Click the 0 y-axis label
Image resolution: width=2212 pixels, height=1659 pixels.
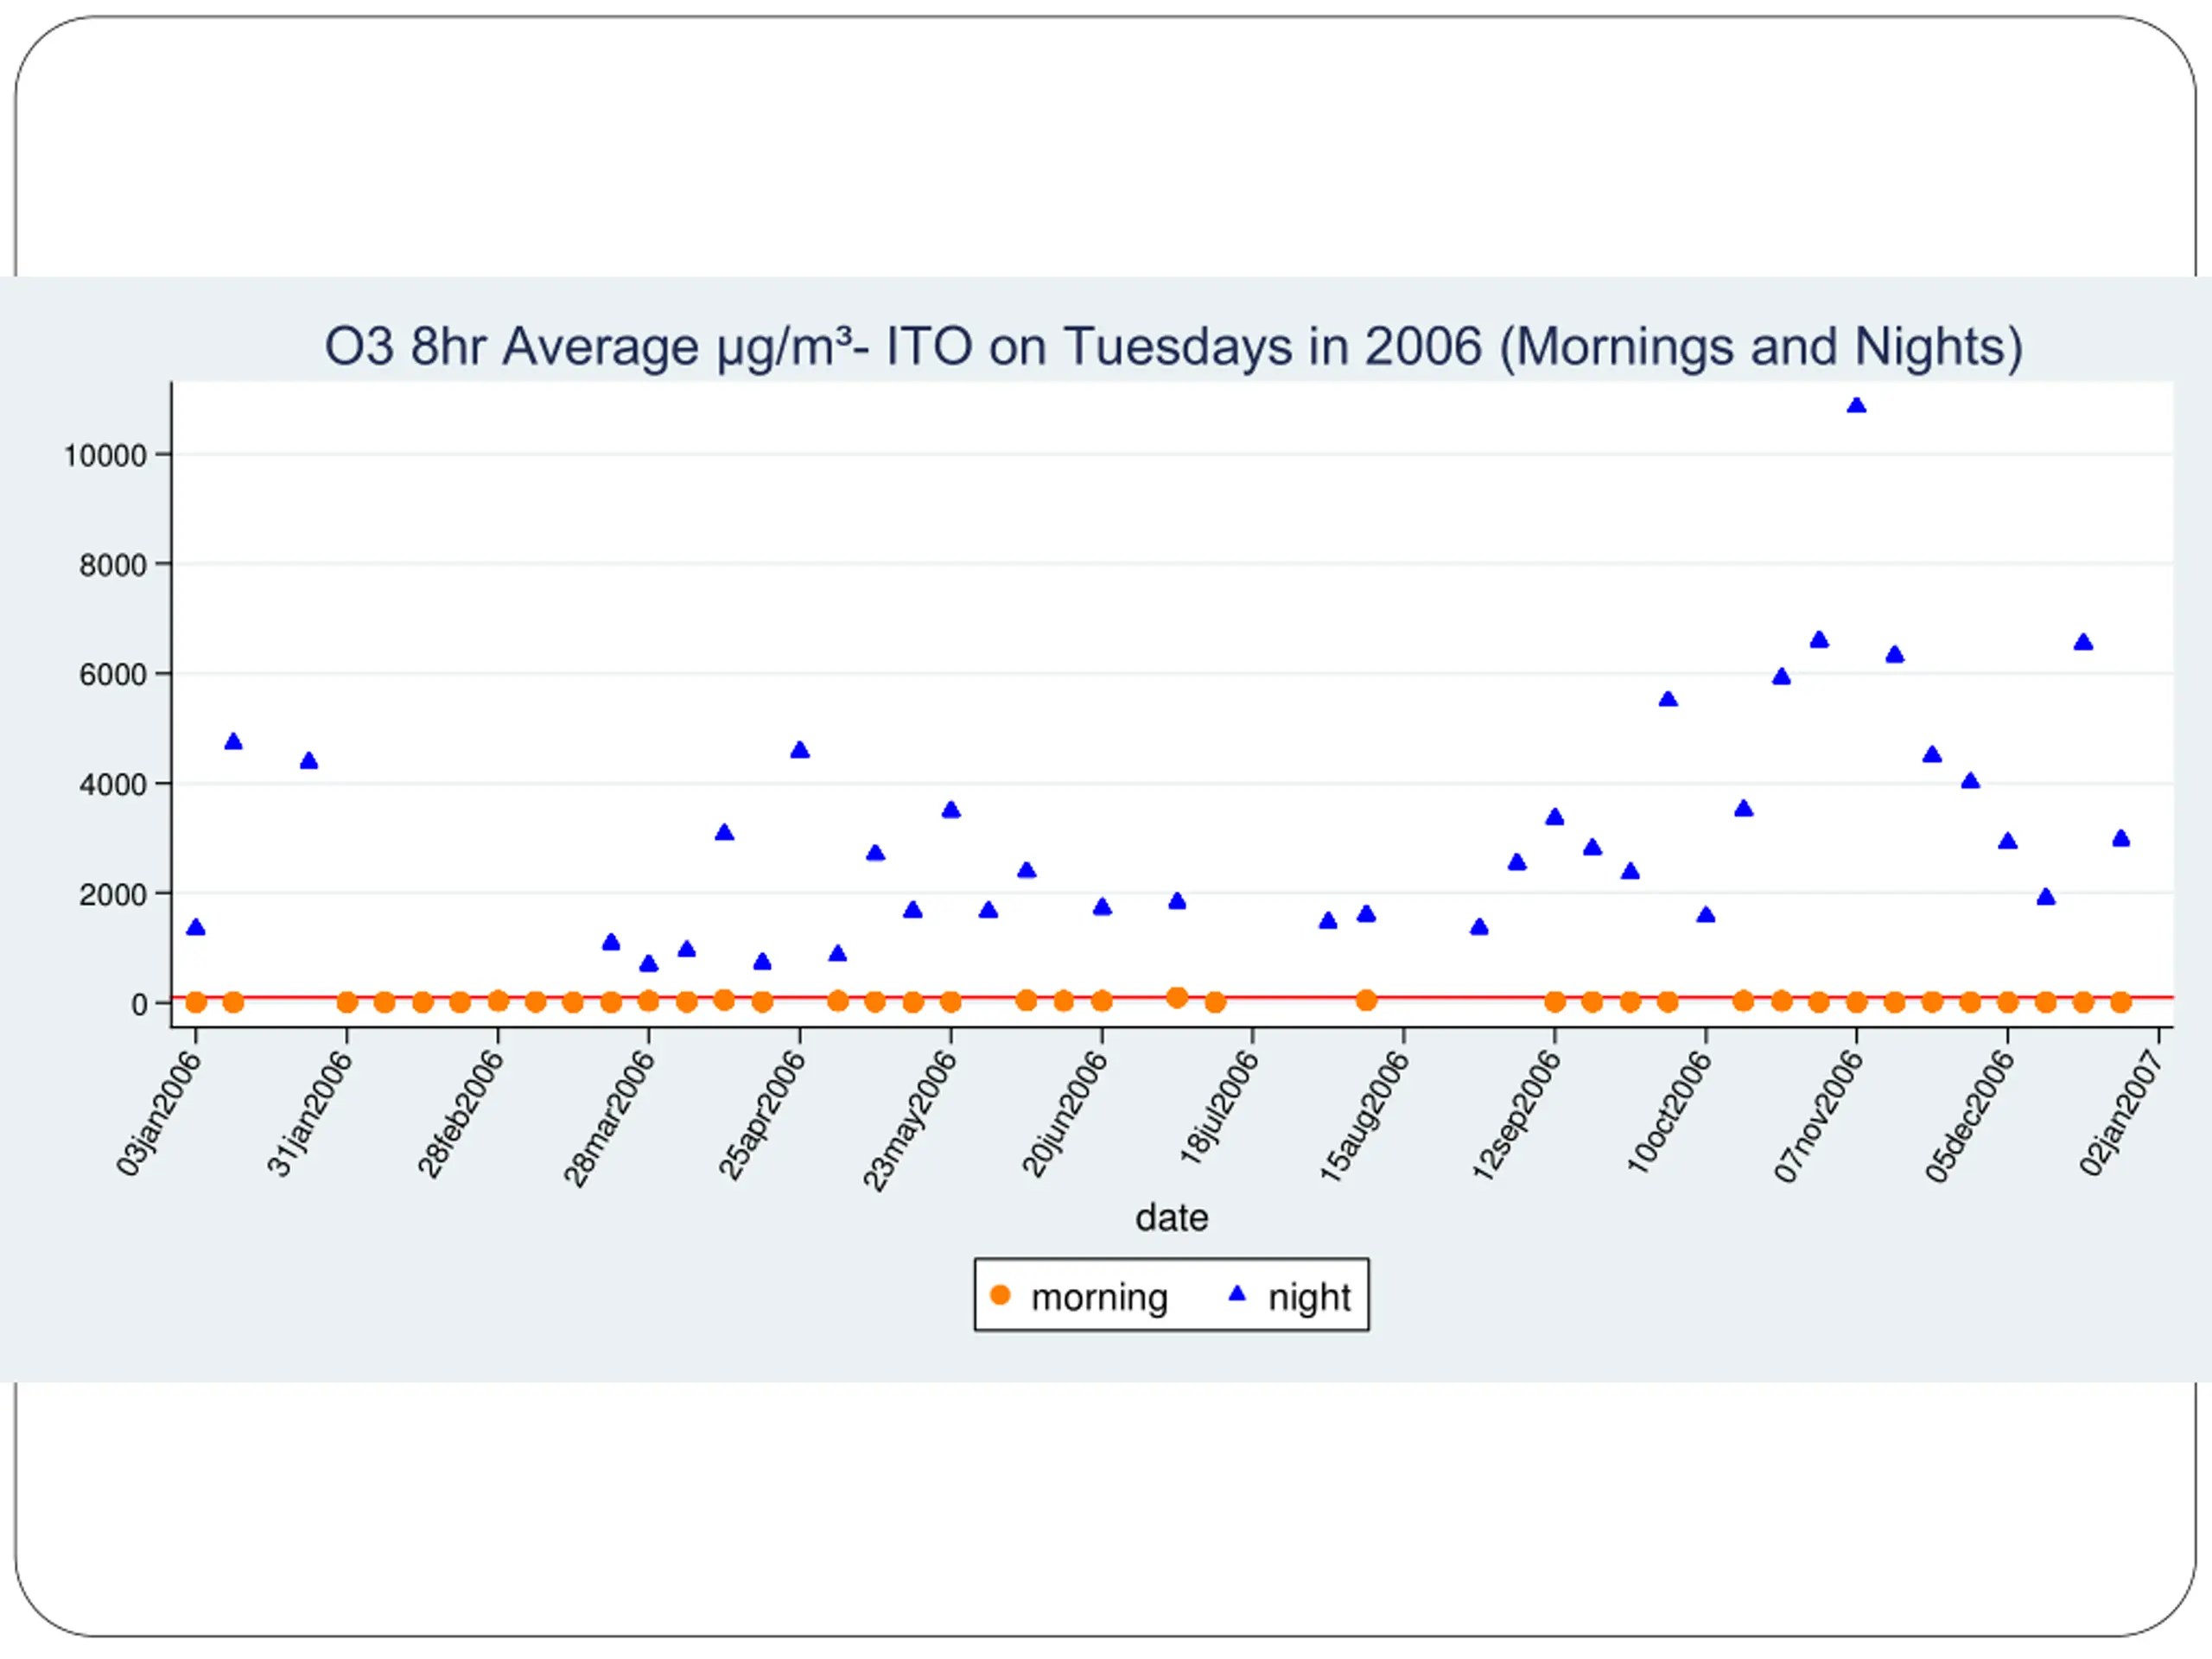[139, 1004]
